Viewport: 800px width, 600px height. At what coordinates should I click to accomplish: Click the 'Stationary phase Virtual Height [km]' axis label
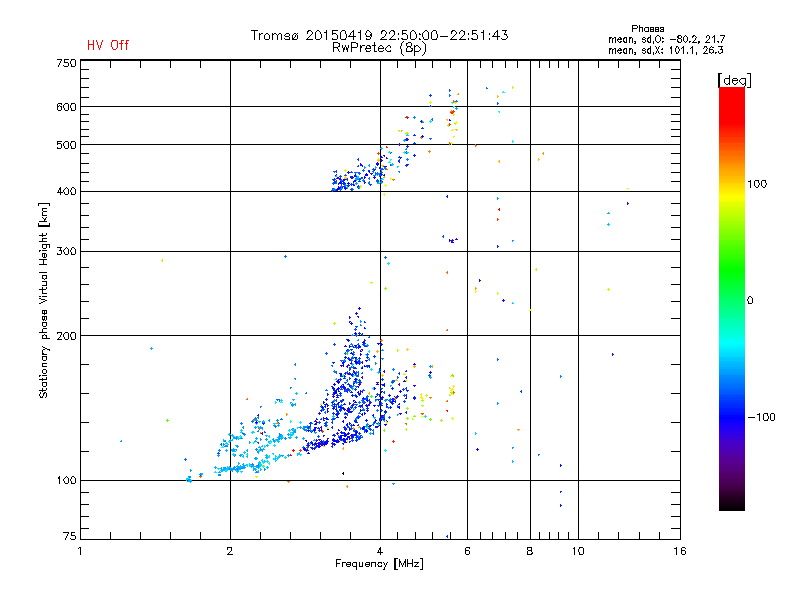[x=44, y=300]
